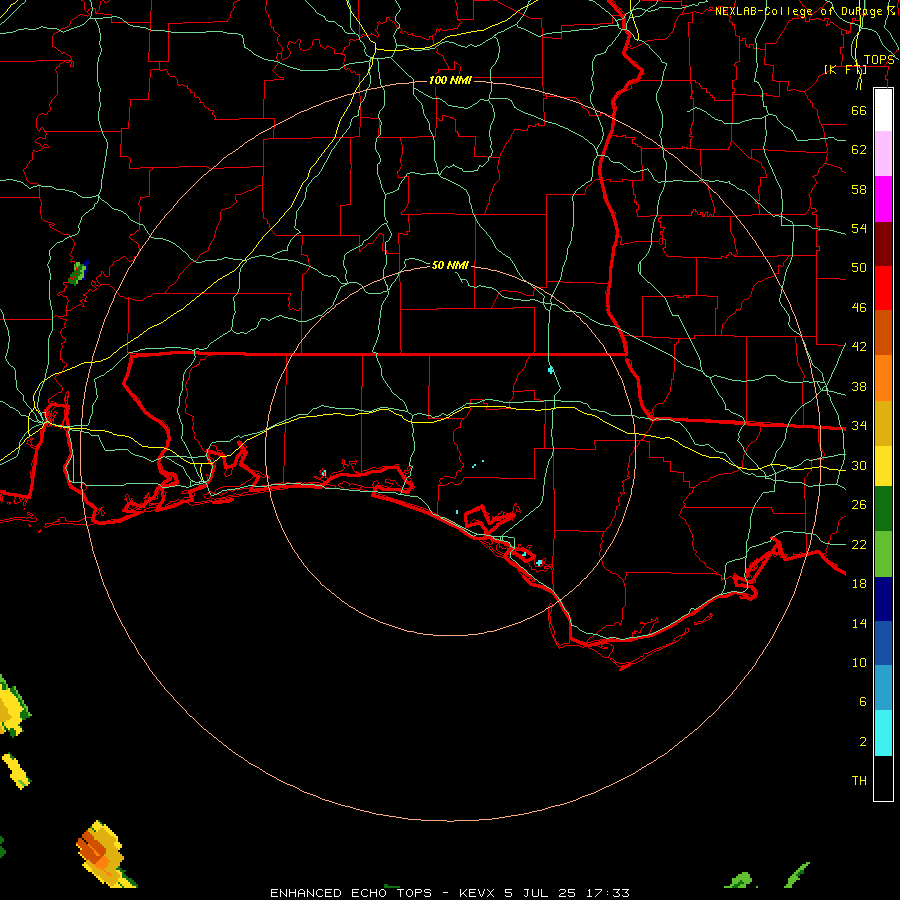Click legend value 58
Screen dimensions: 900x900
859,189
